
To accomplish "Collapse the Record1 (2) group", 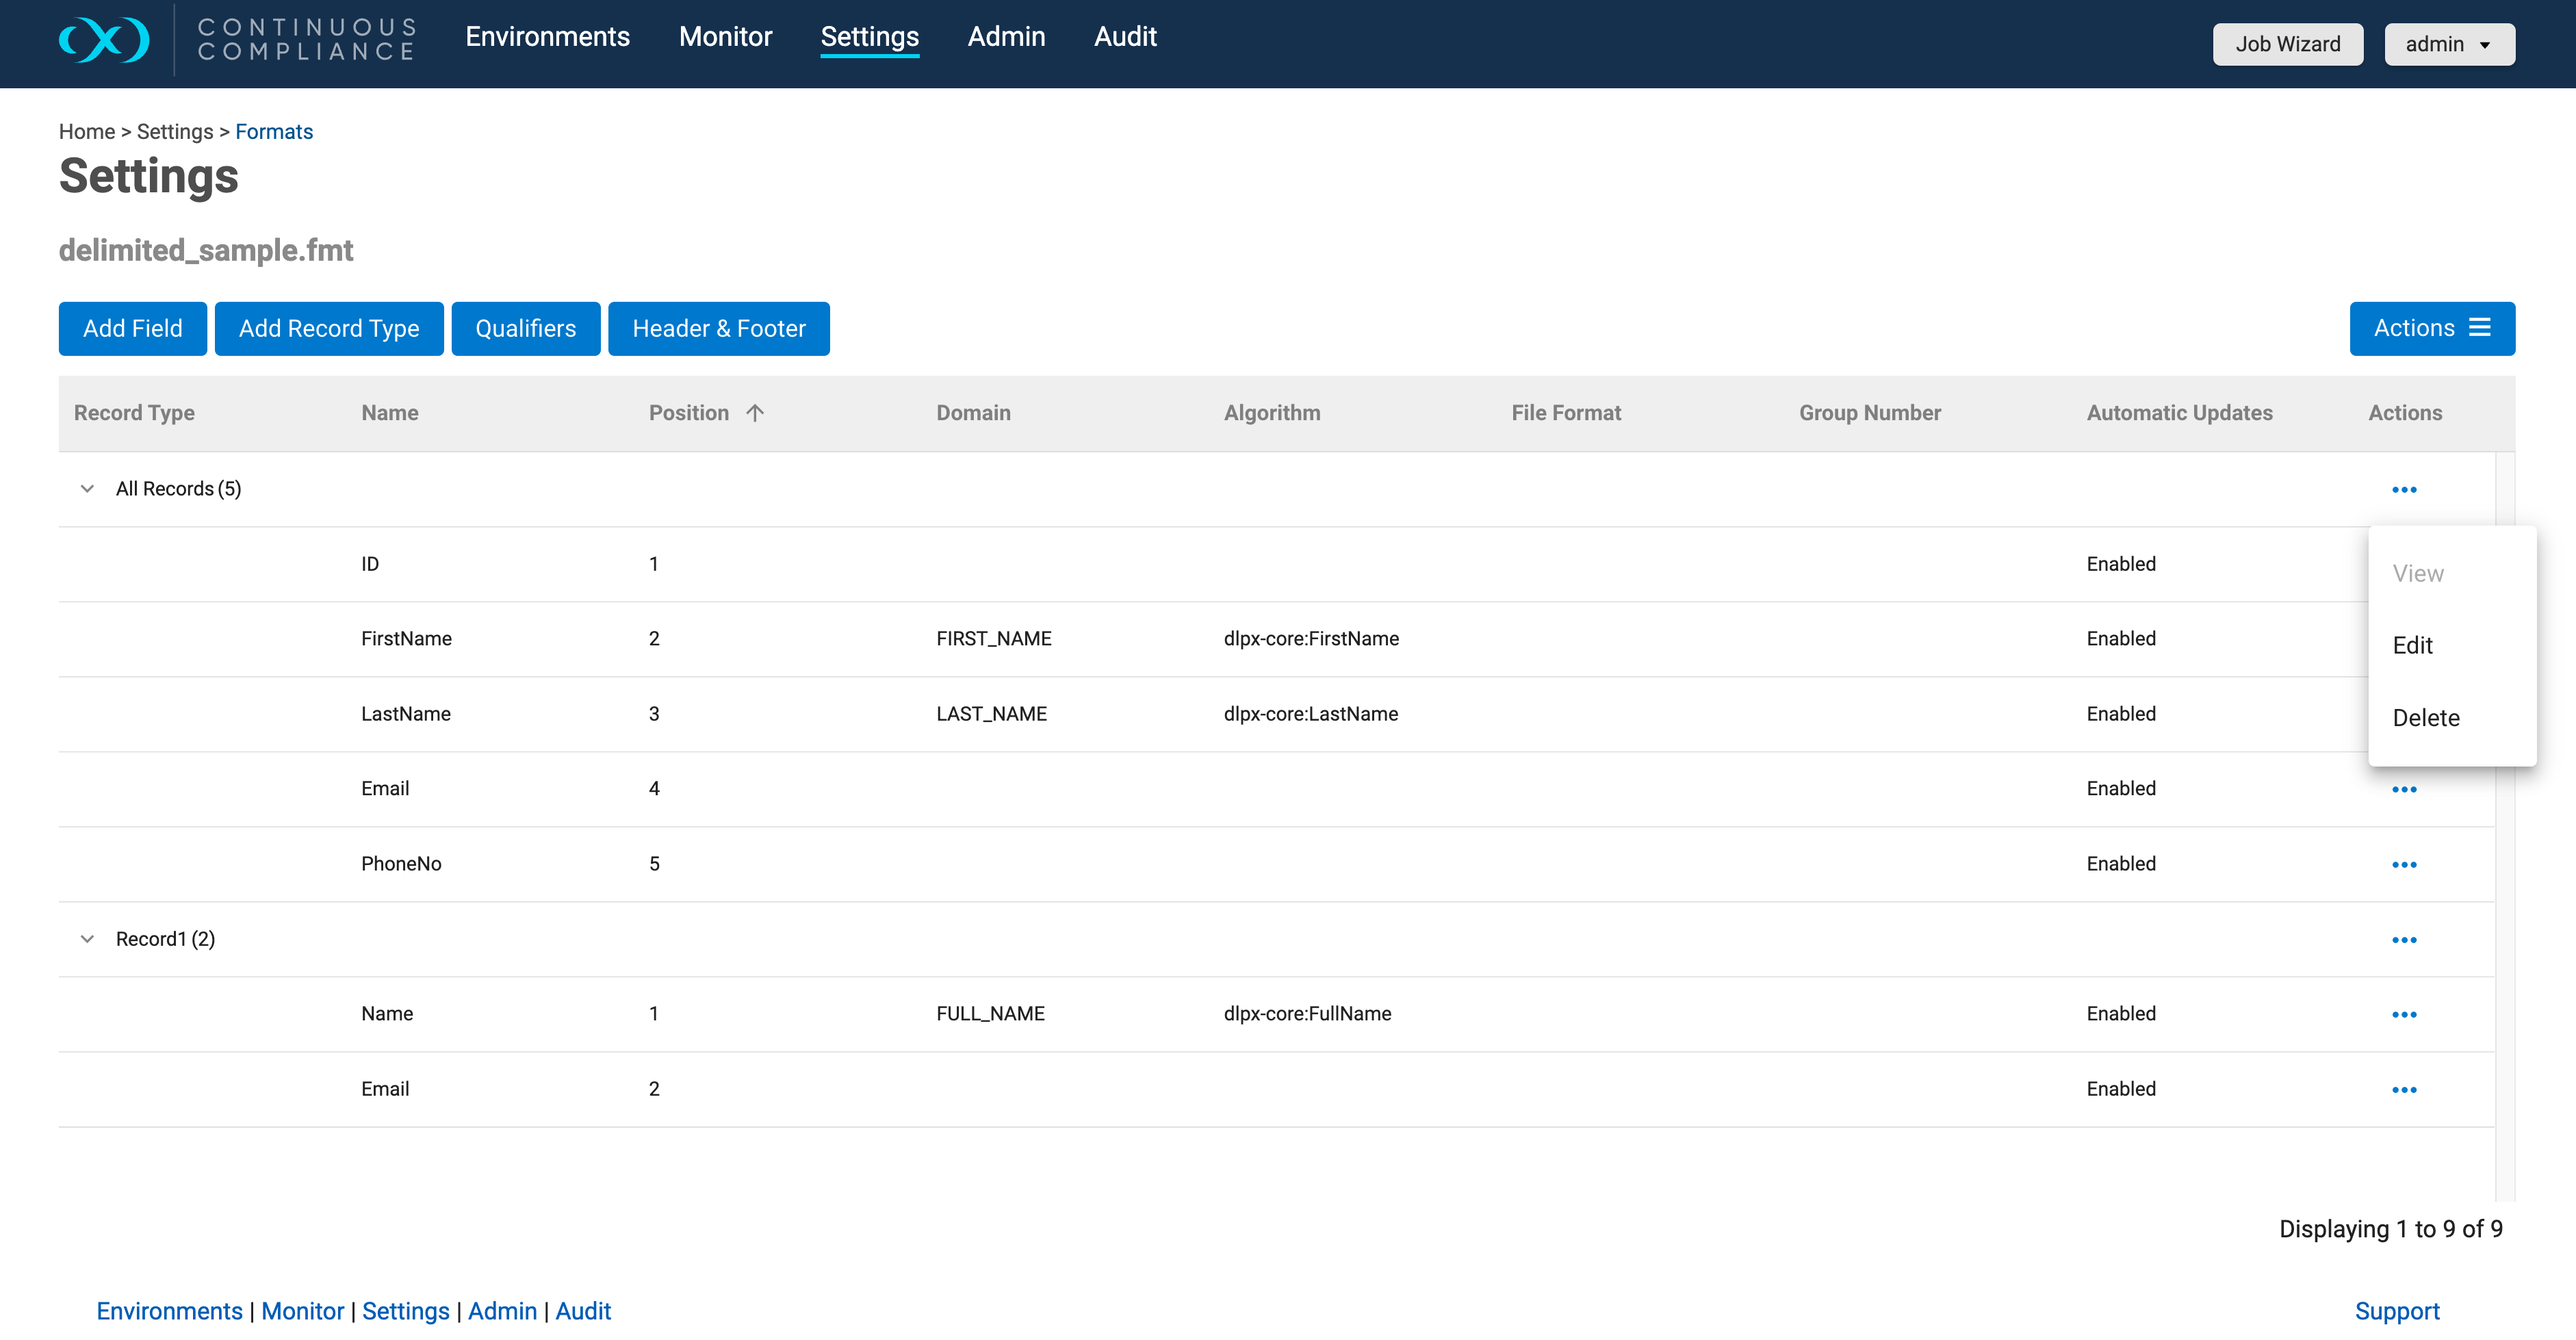I will [87, 939].
